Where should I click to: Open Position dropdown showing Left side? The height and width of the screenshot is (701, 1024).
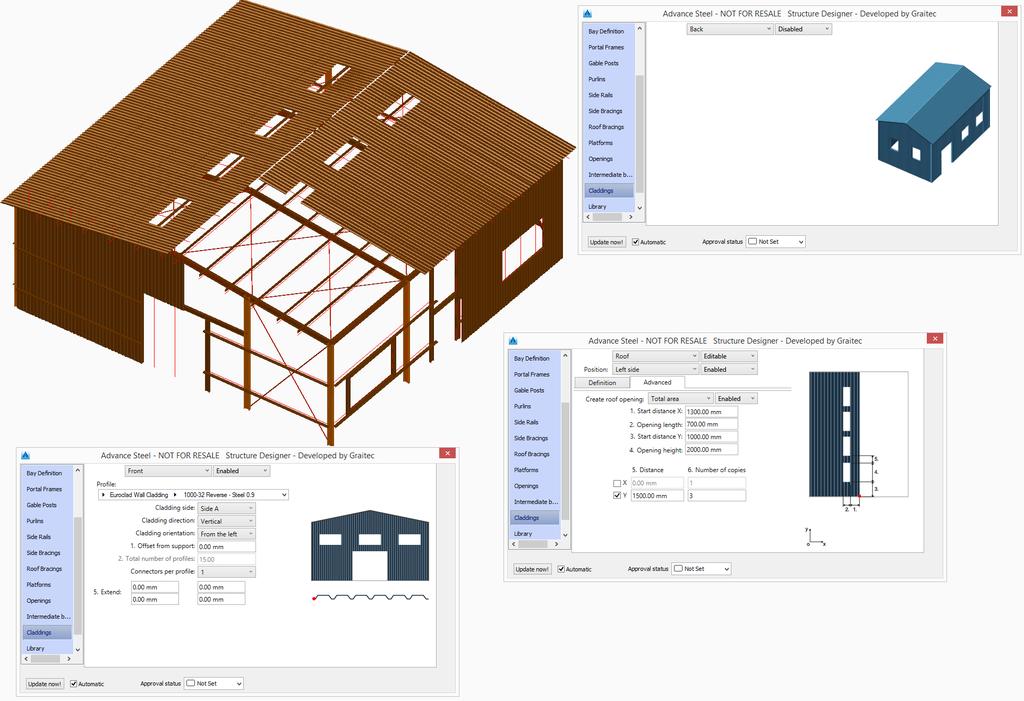[656, 369]
